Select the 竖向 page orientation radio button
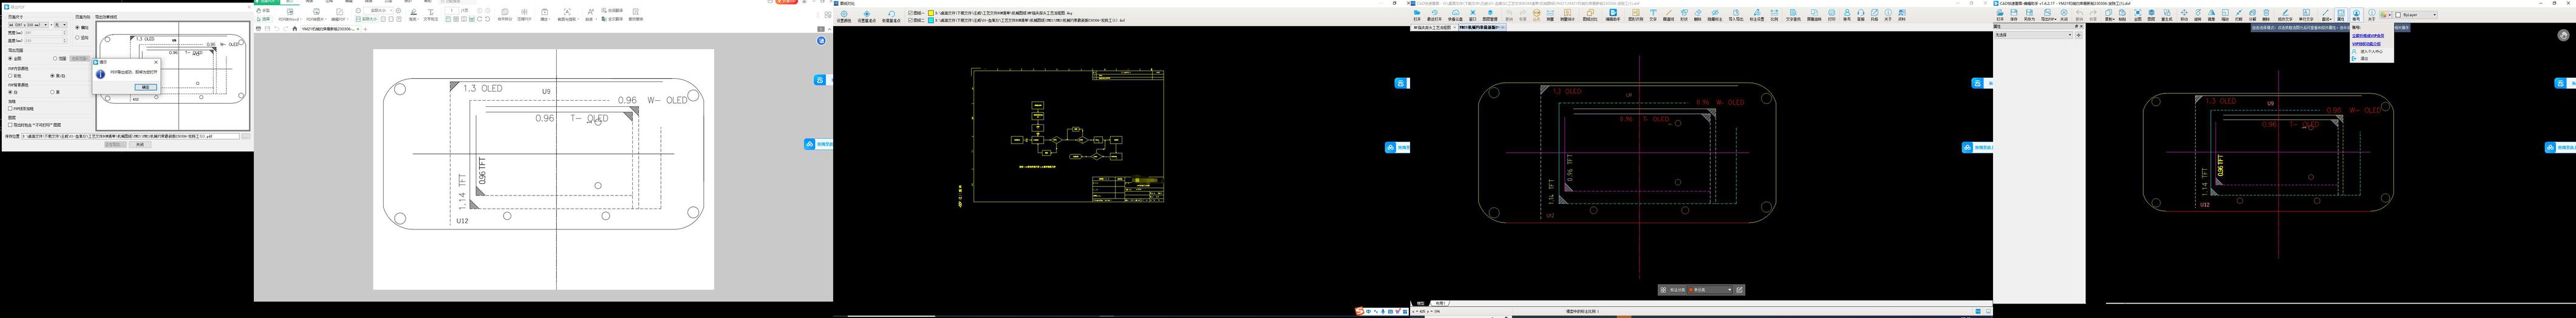The width and height of the screenshot is (2576, 318). 77,38
